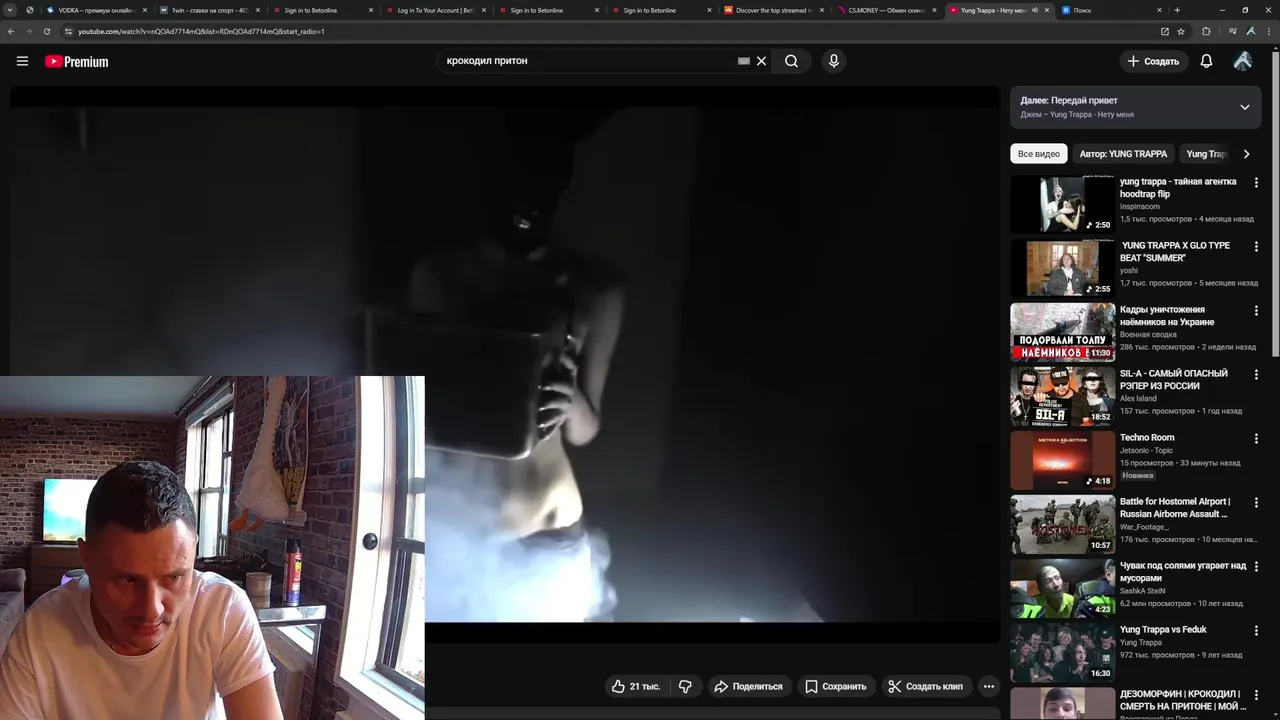Open the browser extensions puzzle icon
The width and height of the screenshot is (1280, 720).
point(1206,31)
